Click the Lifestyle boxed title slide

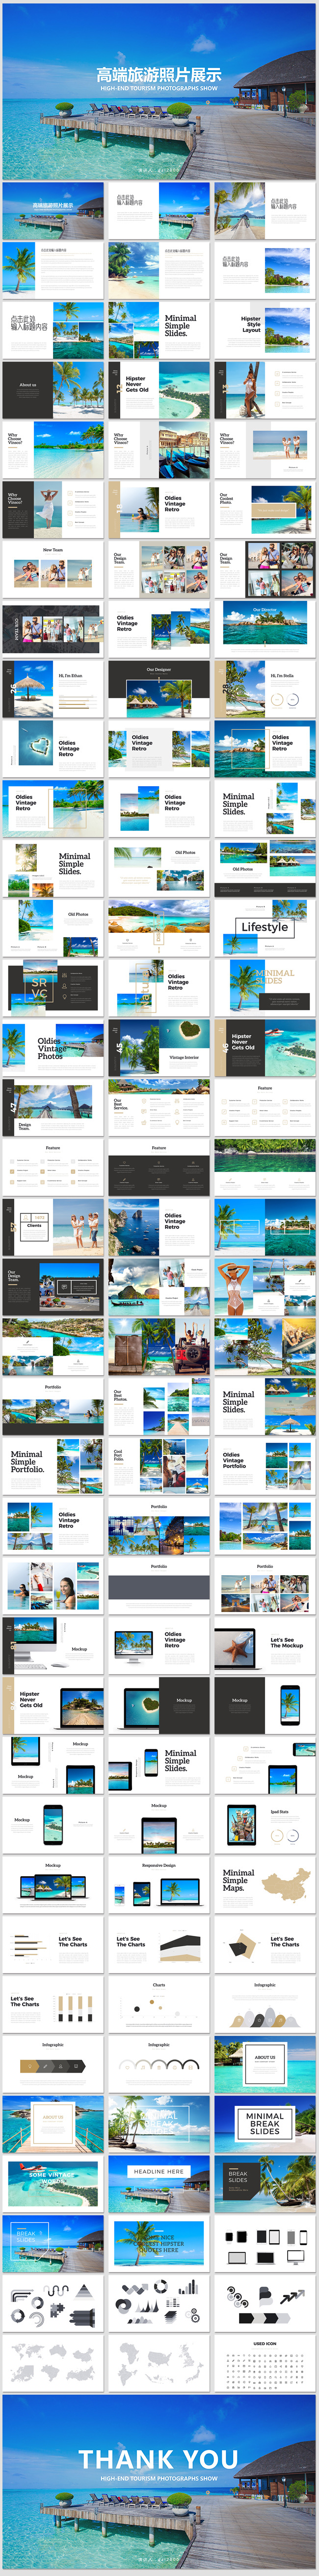tap(265, 928)
